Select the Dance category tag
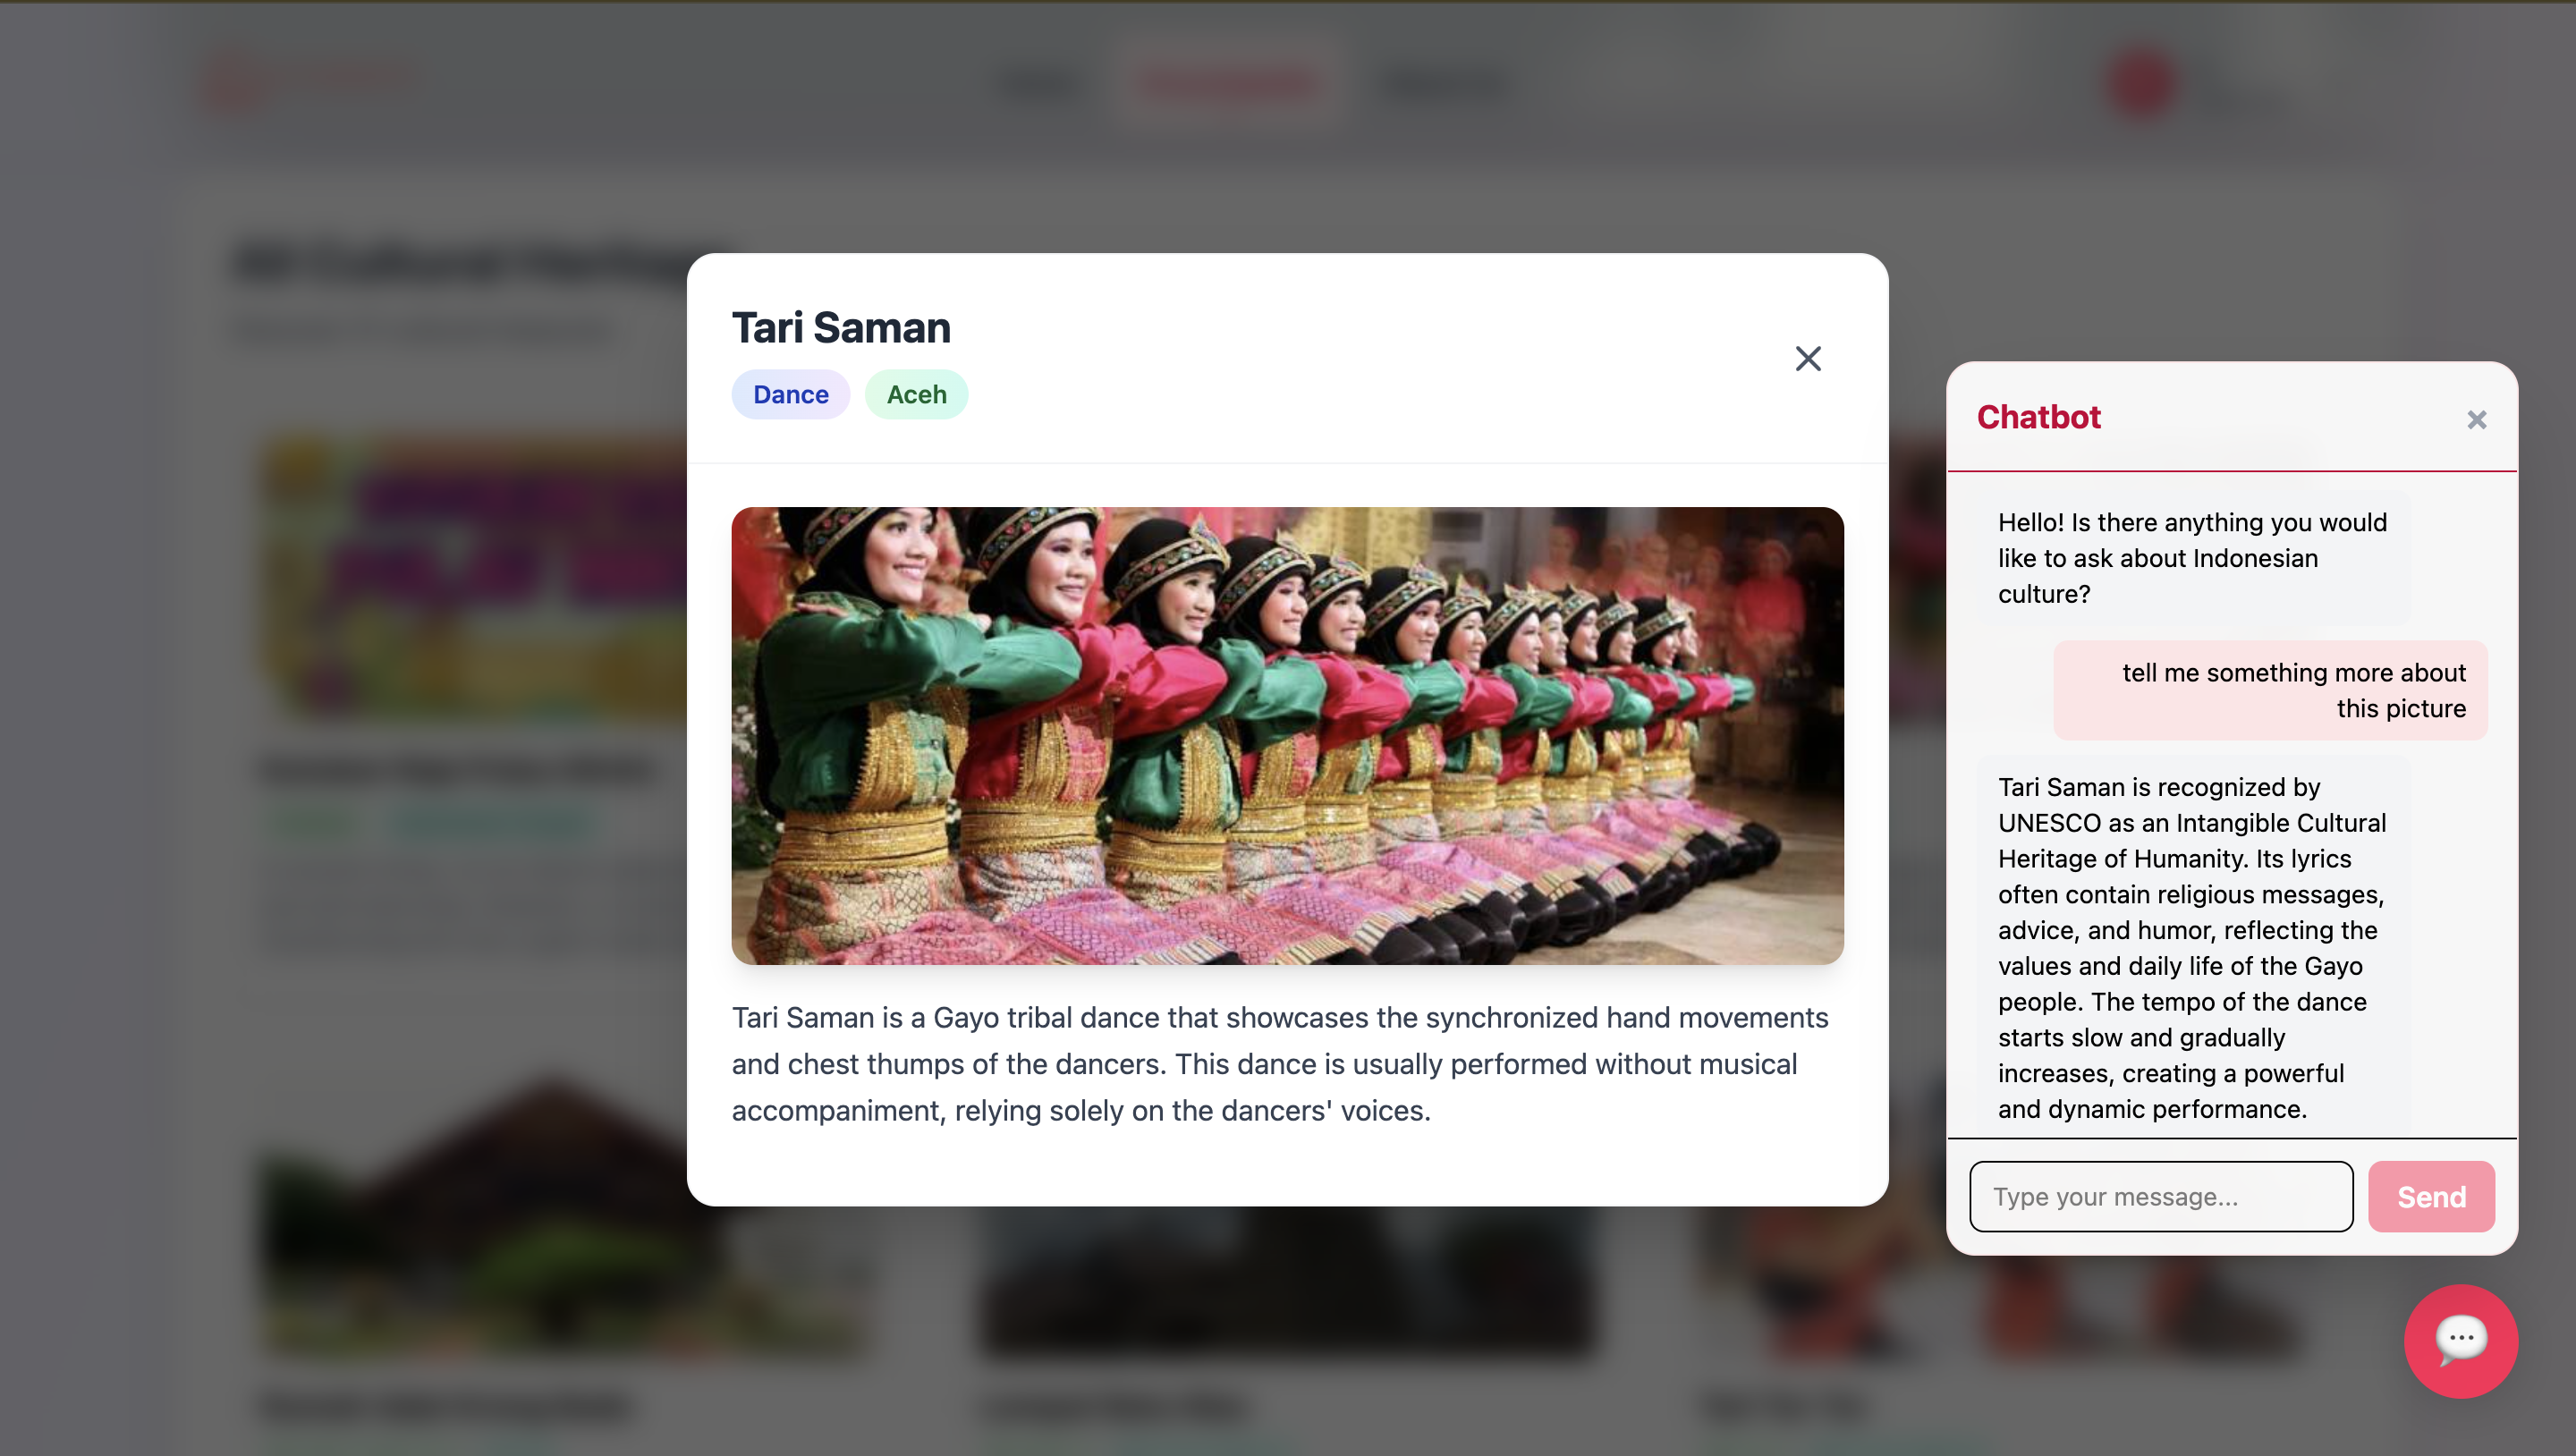Viewport: 2576px width, 1456px height. 790,394
